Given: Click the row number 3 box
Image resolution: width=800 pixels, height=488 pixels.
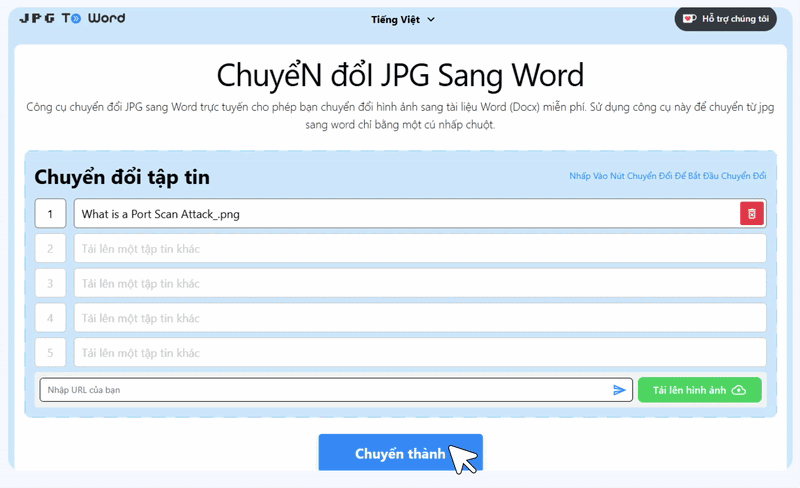Looking at the screenshot, I should click(x=50, y=283).
